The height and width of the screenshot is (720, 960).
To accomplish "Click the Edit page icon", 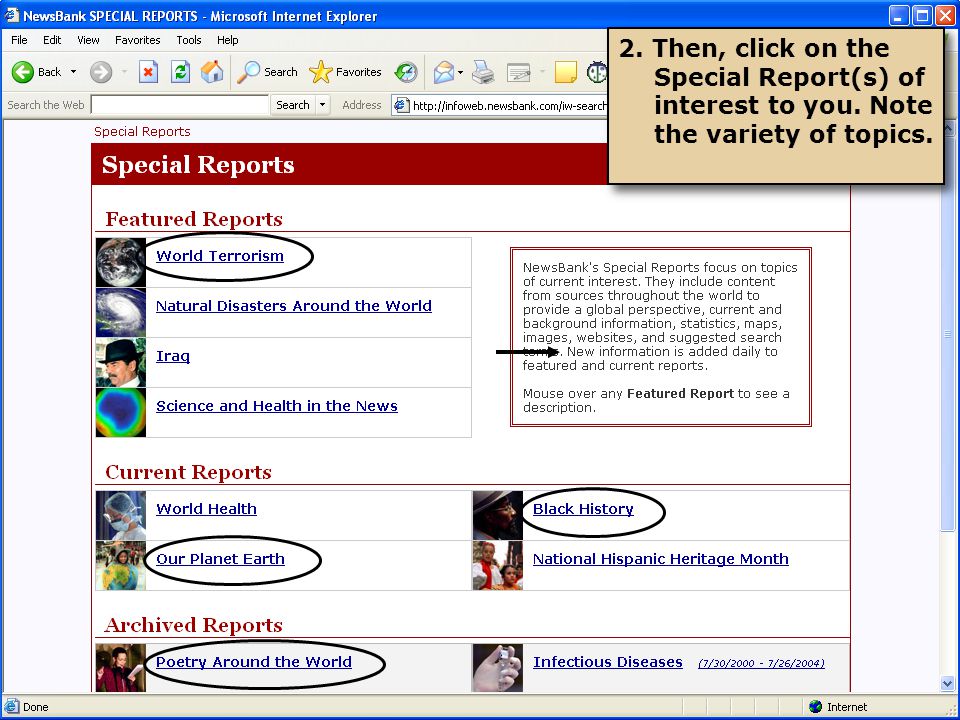I will point(519,72).
